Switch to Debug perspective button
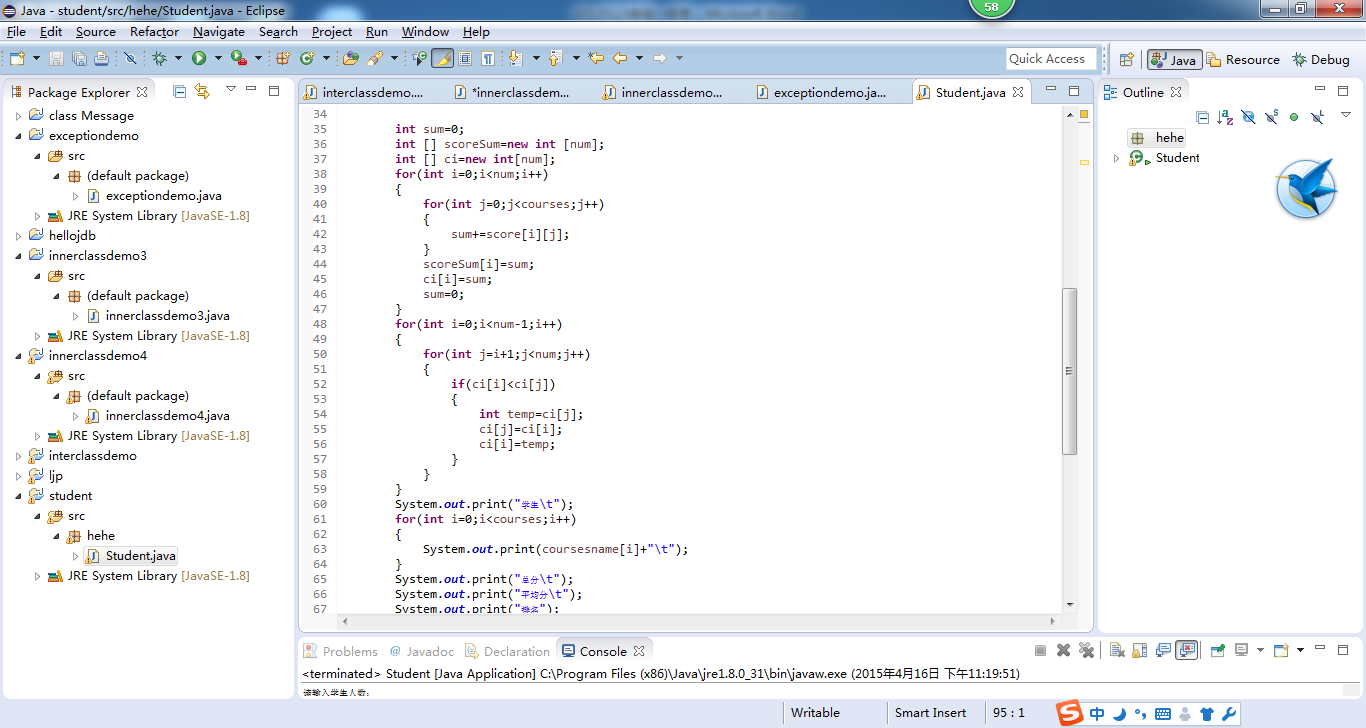The height and width of the screenshot is (728, 1366). [x=1320, y=59]
